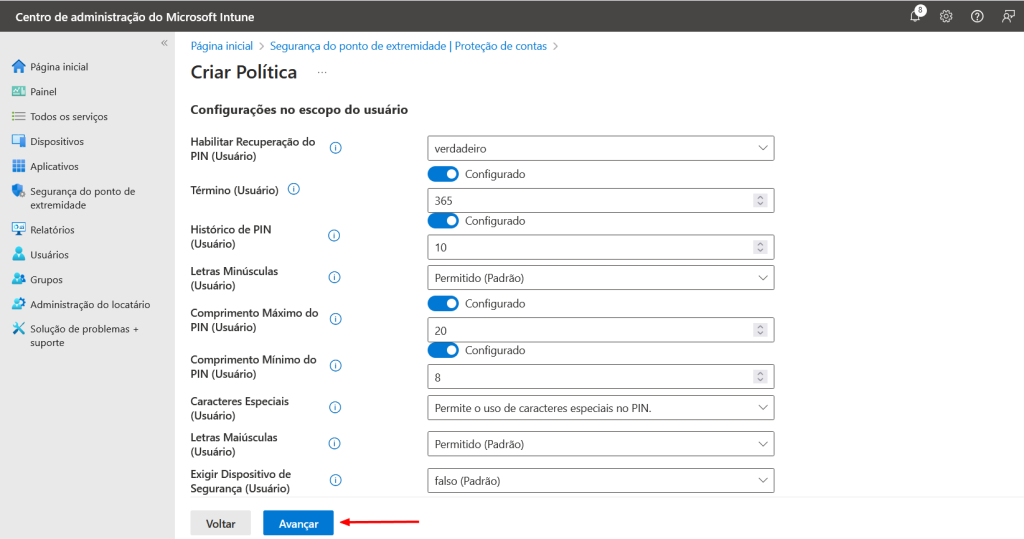Open Grupos in sidebar
The image size is (1024, 539).
tap(46, 279)
